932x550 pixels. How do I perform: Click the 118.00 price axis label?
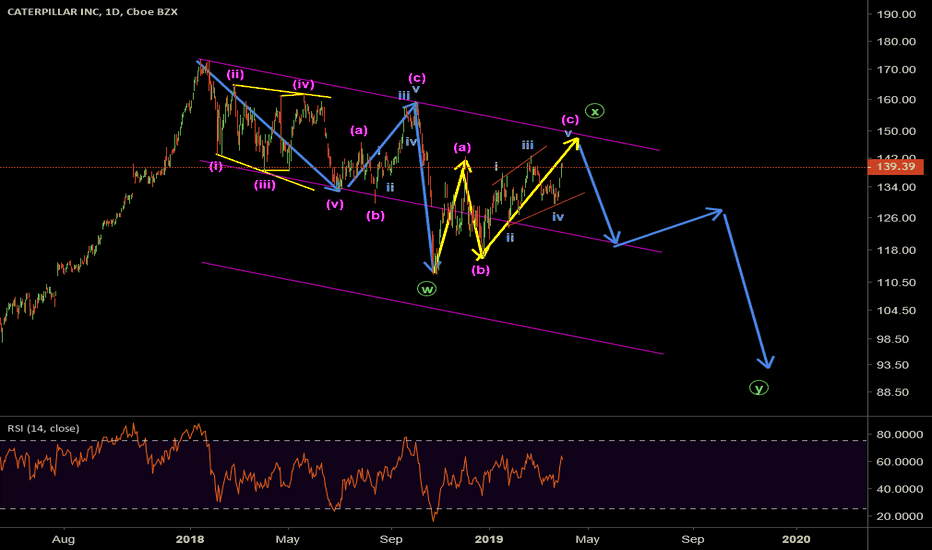[896, 250]
